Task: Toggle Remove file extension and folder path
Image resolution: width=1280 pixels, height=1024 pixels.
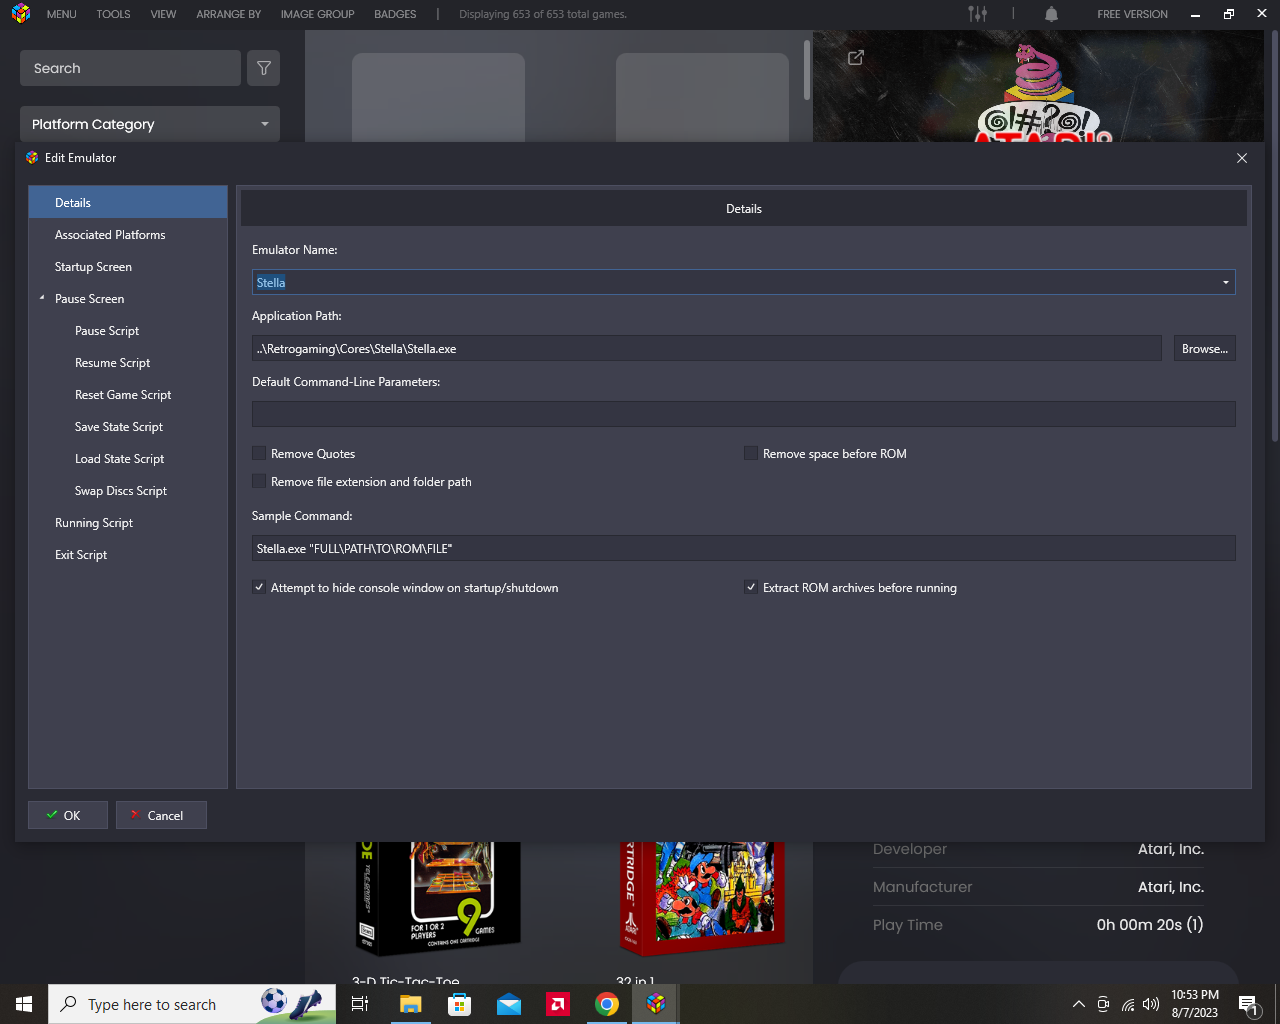Action: tap(259, 481)
